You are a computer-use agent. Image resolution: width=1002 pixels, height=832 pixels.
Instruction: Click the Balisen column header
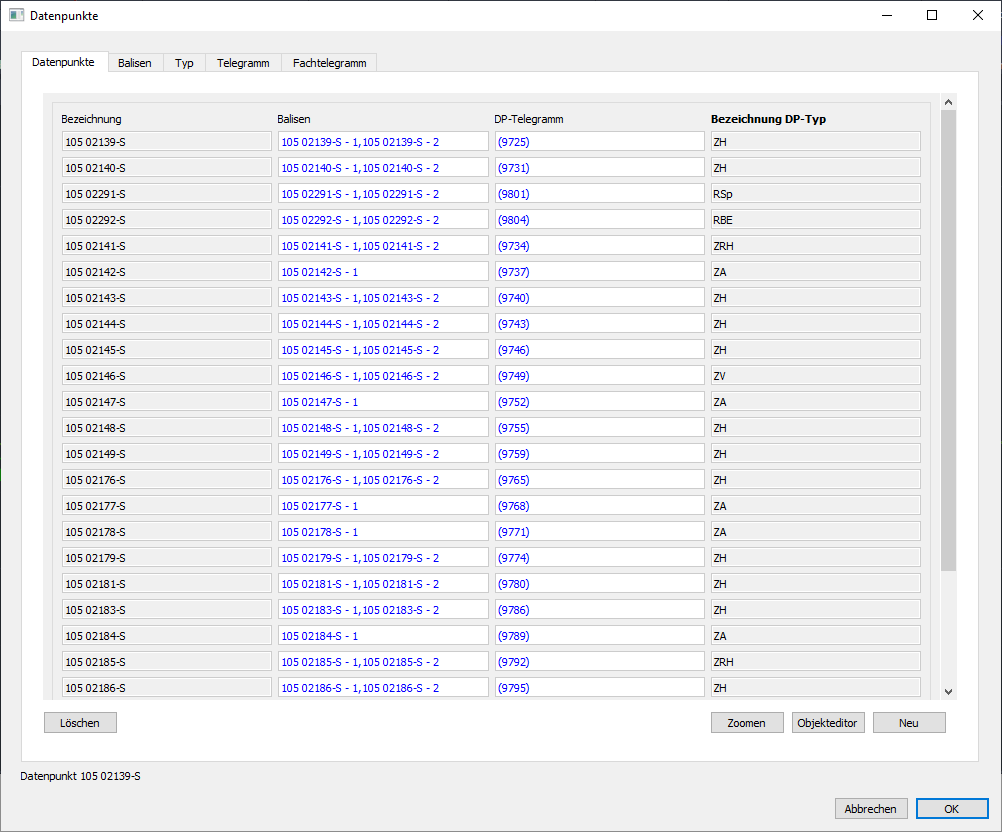pos(294,119)
